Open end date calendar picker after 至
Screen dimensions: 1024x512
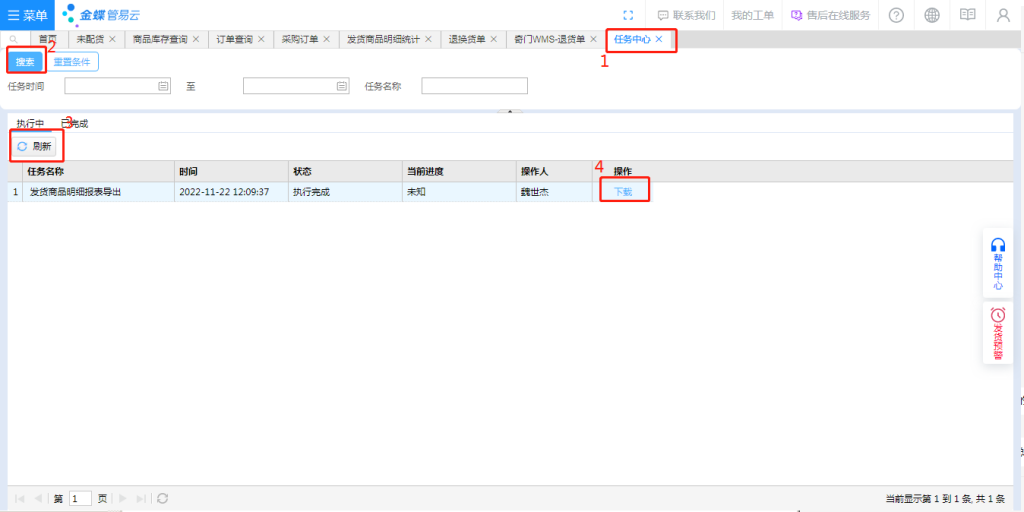click(x=342, y=87)
